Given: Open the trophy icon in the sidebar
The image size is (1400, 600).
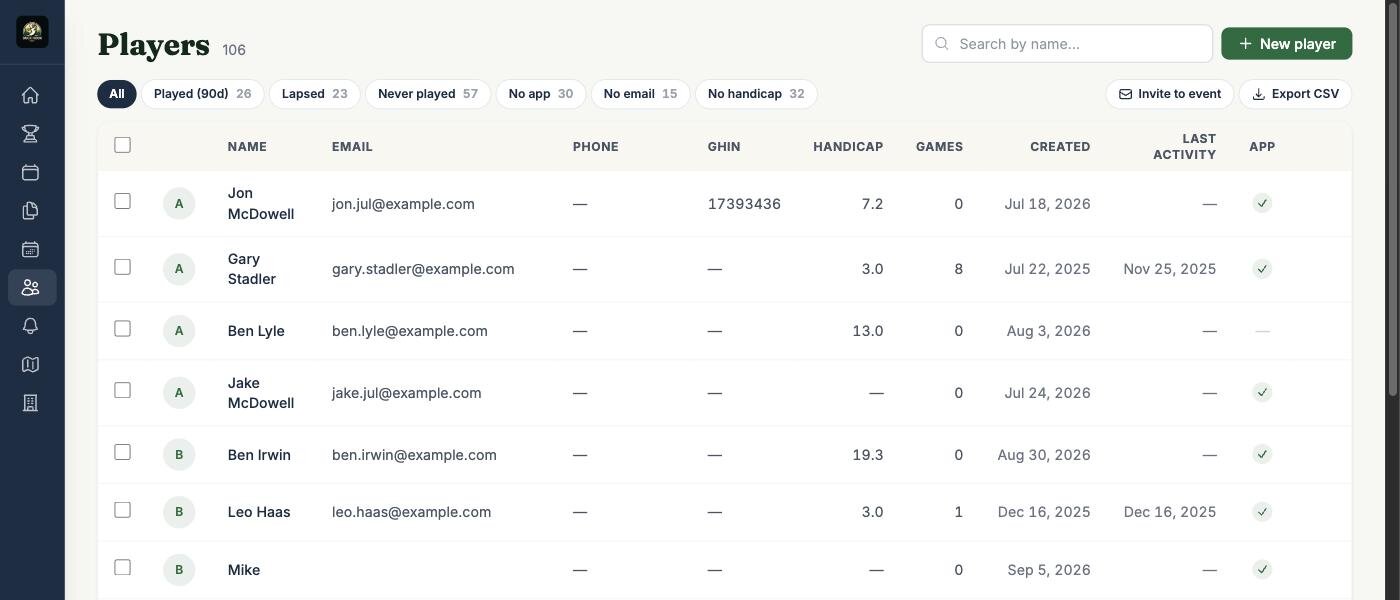Looking at the screenshot, I should pos(30,134).
